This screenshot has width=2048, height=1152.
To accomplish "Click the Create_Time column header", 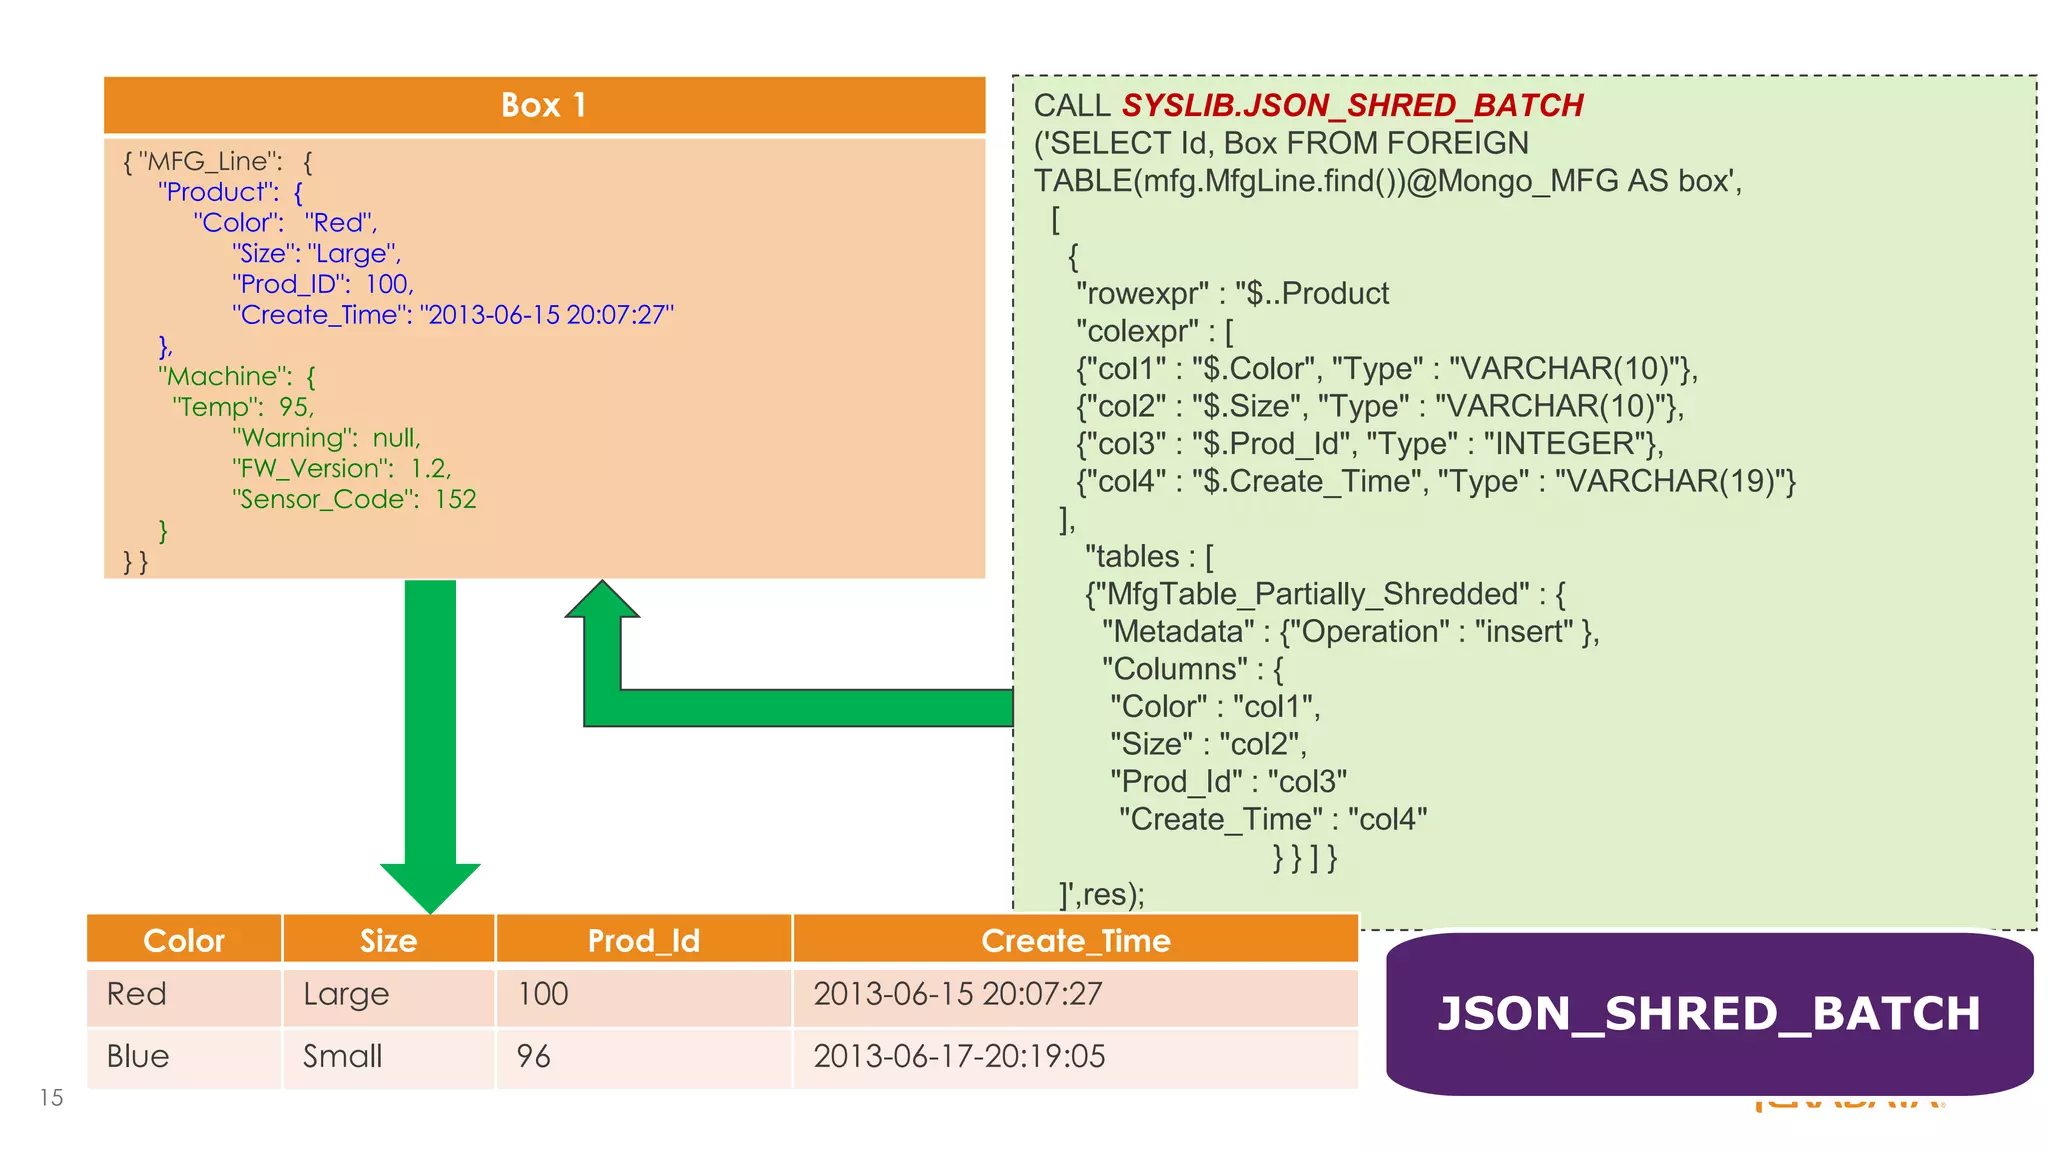I will [x=1076, y=940].
